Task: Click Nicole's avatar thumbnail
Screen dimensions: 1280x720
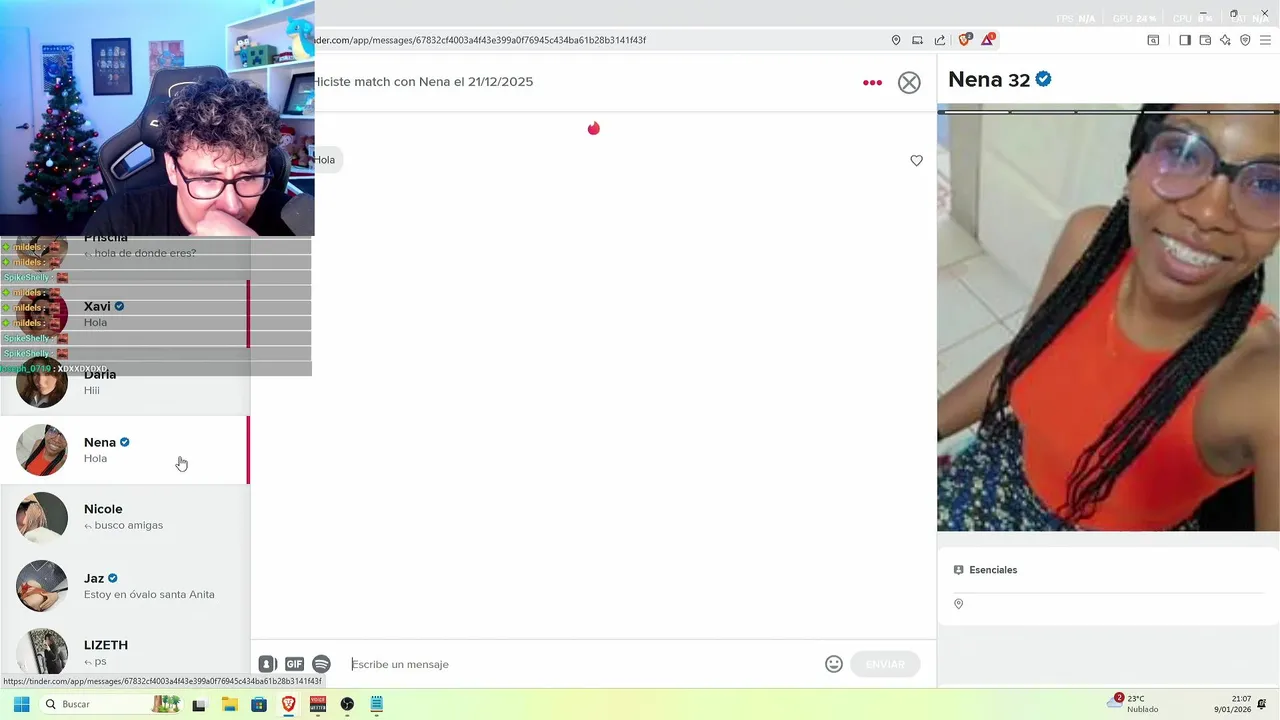Action: pos(42,518)
